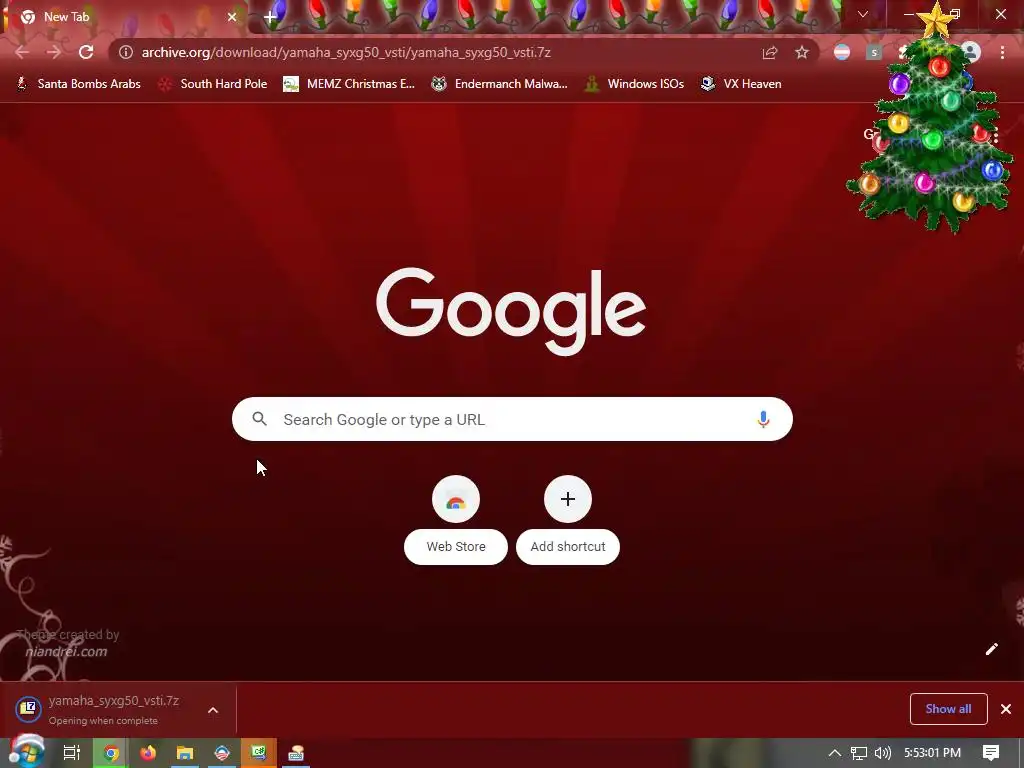Expand the download item options chevron
The height and width of the screenshot is (768, 1024).
point(213,710)
